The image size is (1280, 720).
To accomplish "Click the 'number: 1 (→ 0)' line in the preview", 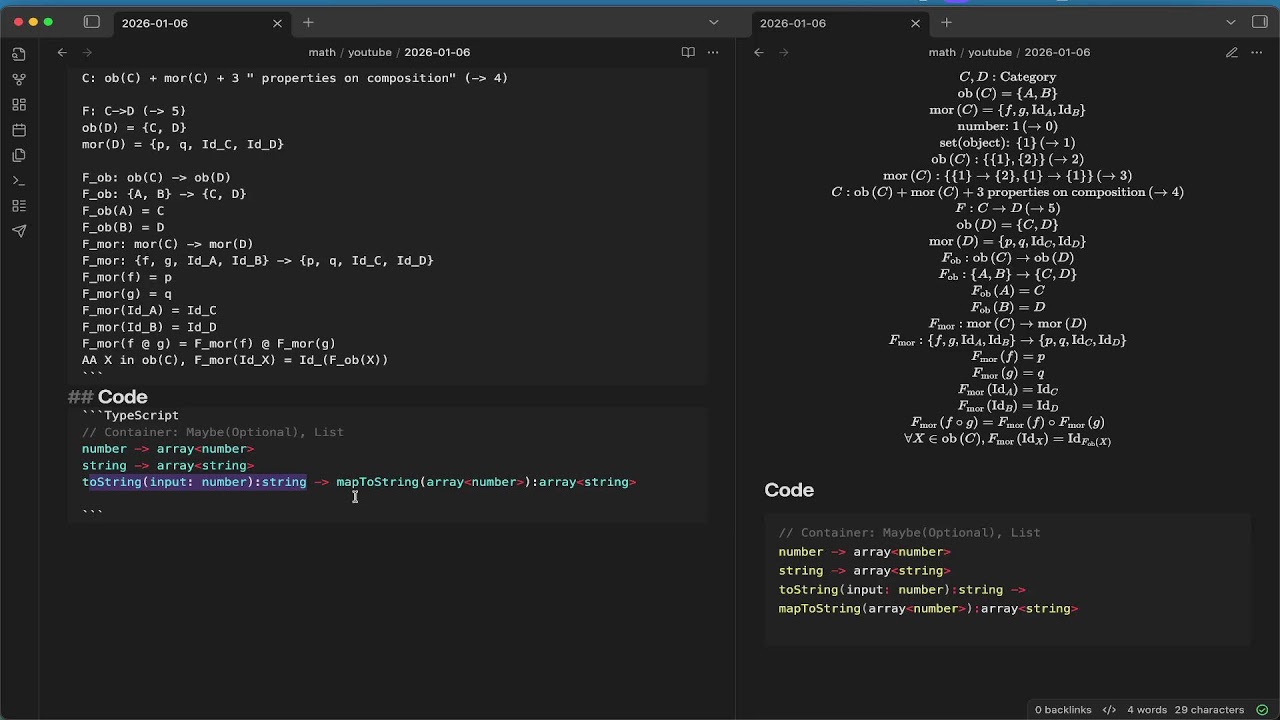I will [1007, 126].
